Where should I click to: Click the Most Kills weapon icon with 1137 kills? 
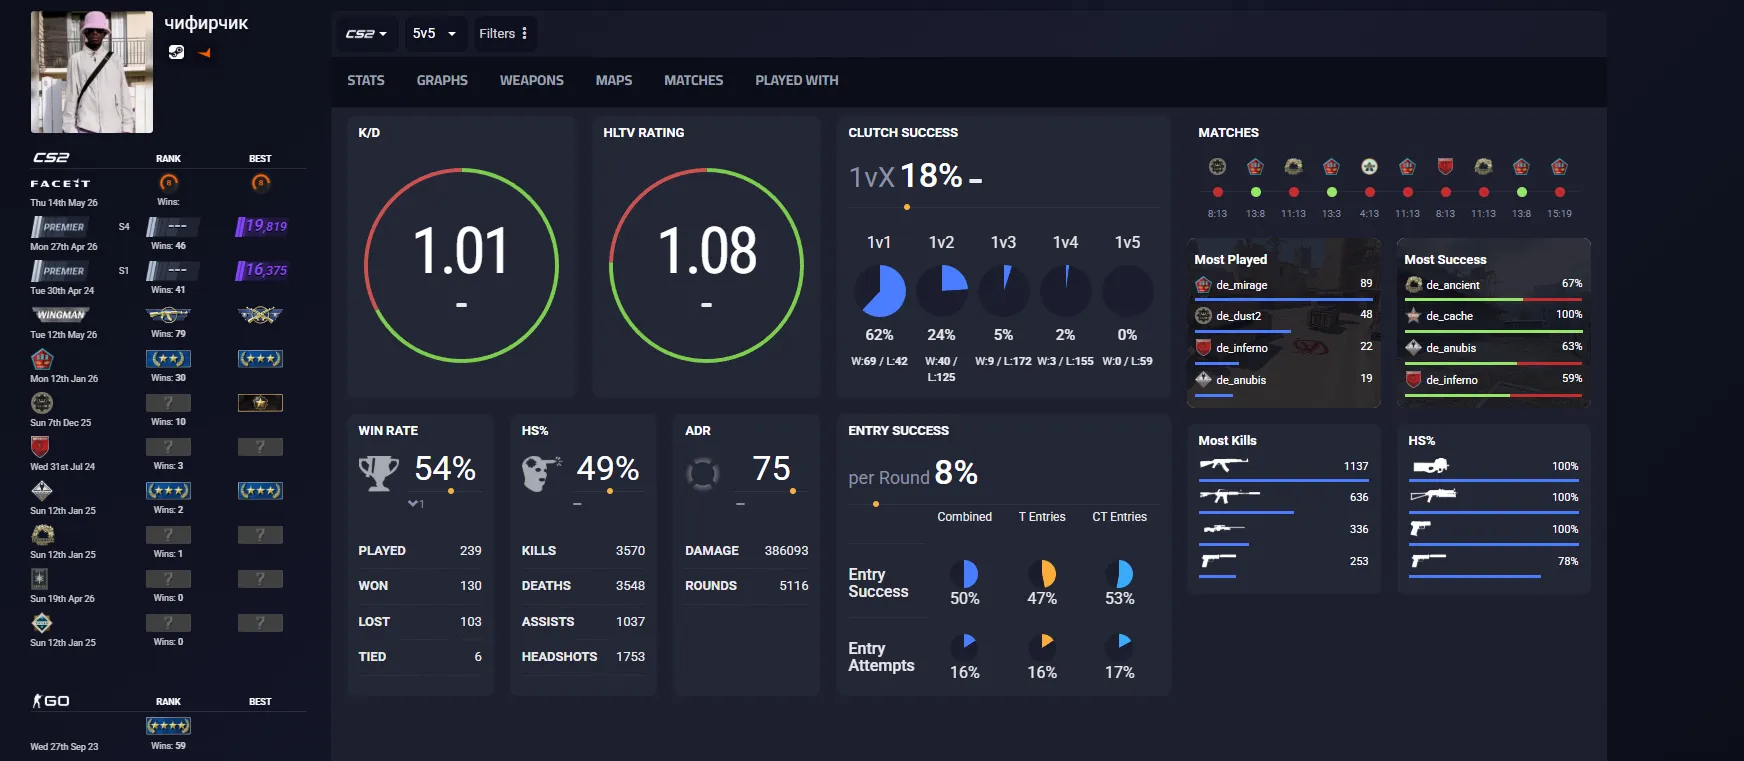(x=1224, y=465)
